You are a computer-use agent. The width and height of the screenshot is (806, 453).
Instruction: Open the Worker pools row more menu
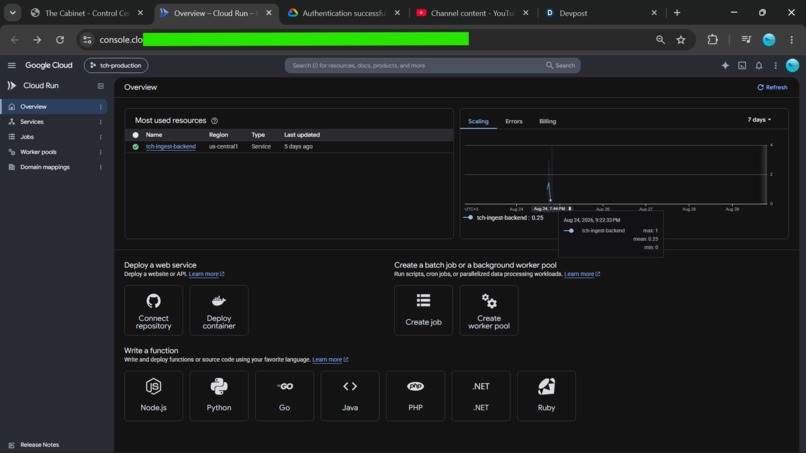101,152
